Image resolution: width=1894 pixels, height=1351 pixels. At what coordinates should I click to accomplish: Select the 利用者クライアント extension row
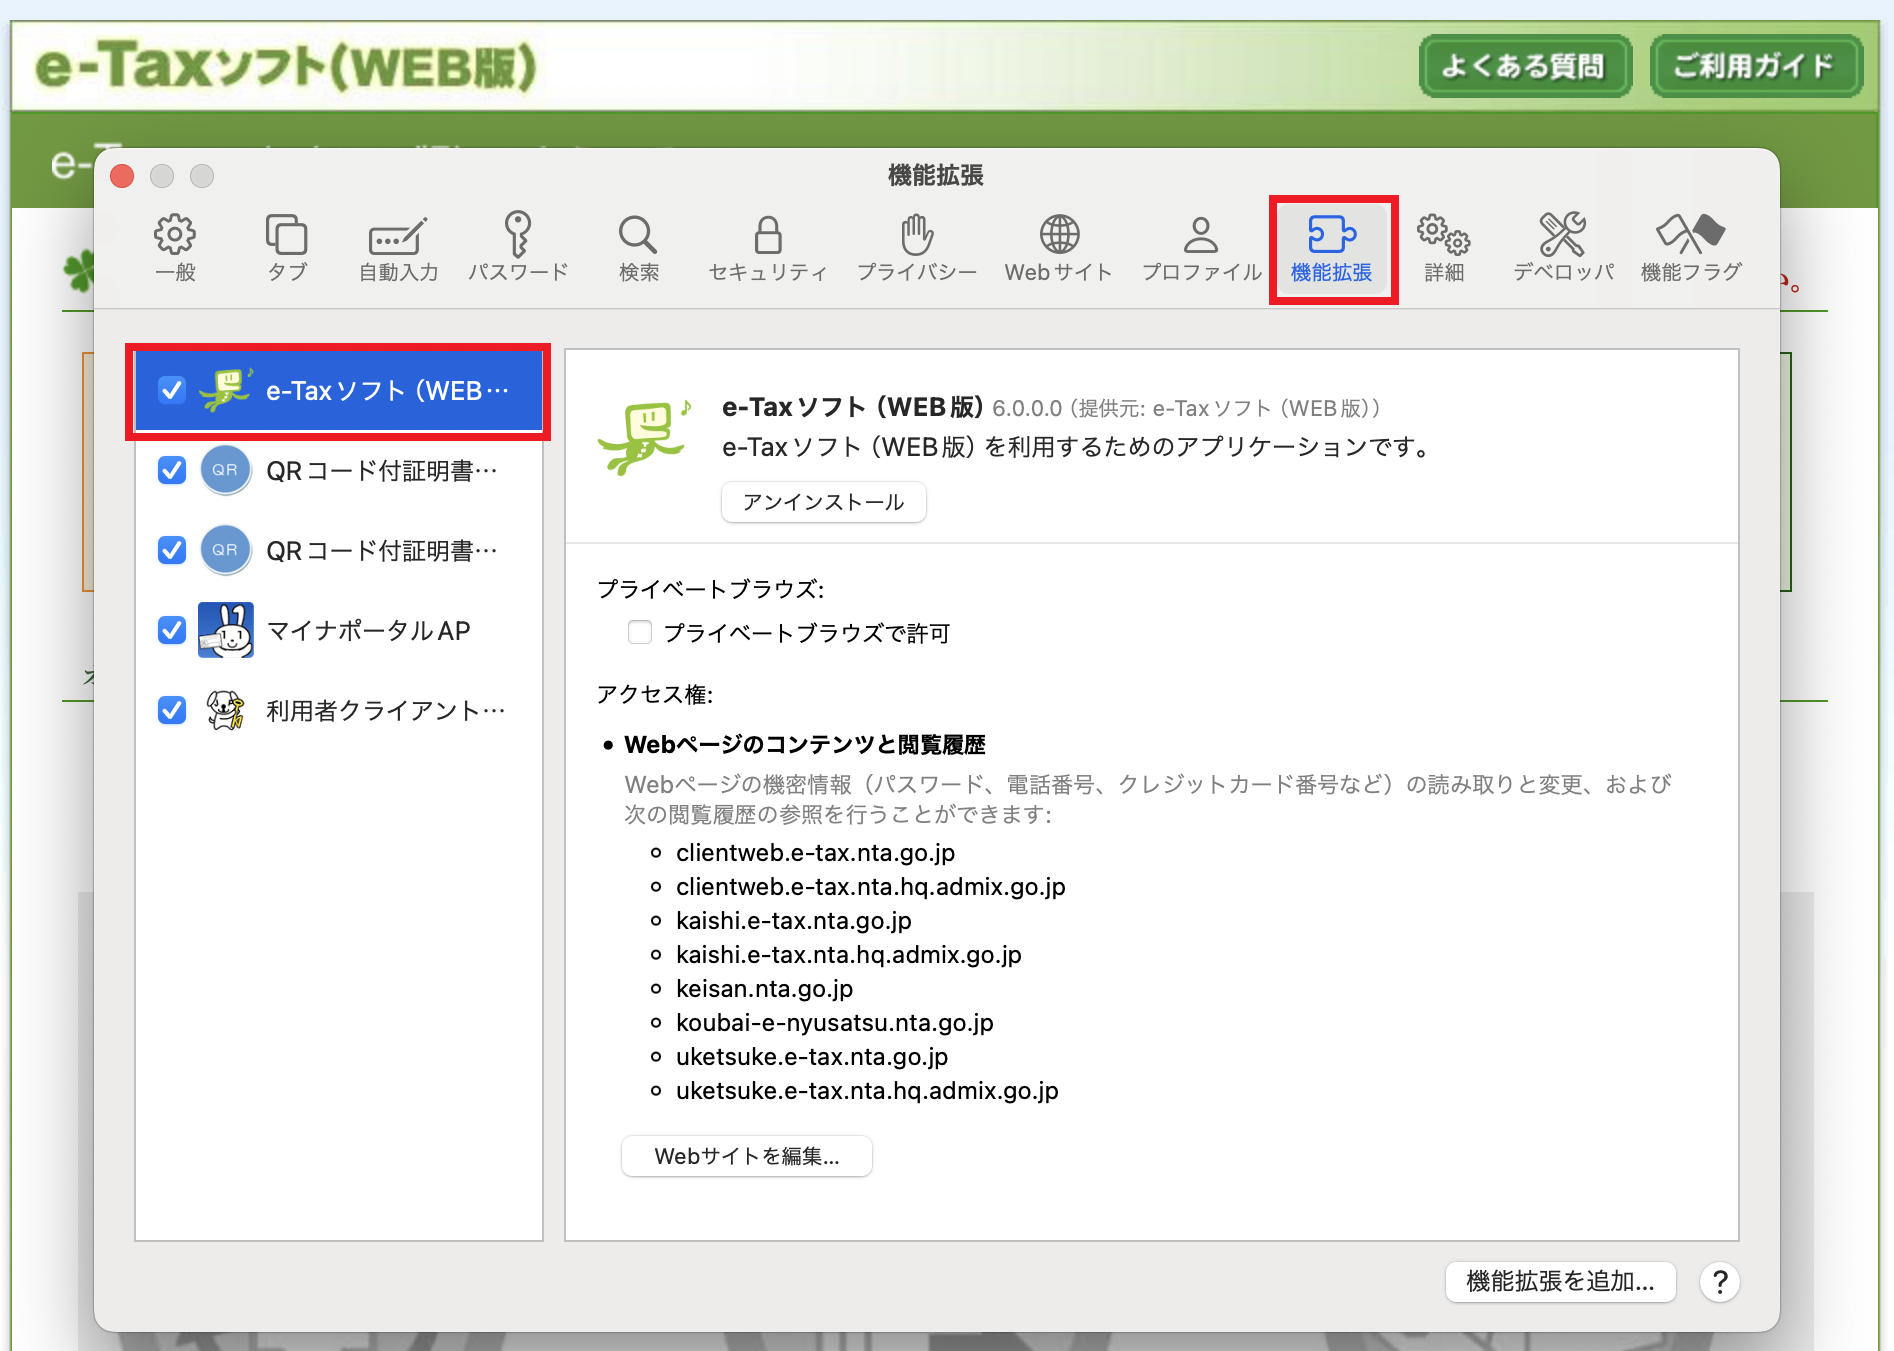pyautogui.click(x=339, y=710)
